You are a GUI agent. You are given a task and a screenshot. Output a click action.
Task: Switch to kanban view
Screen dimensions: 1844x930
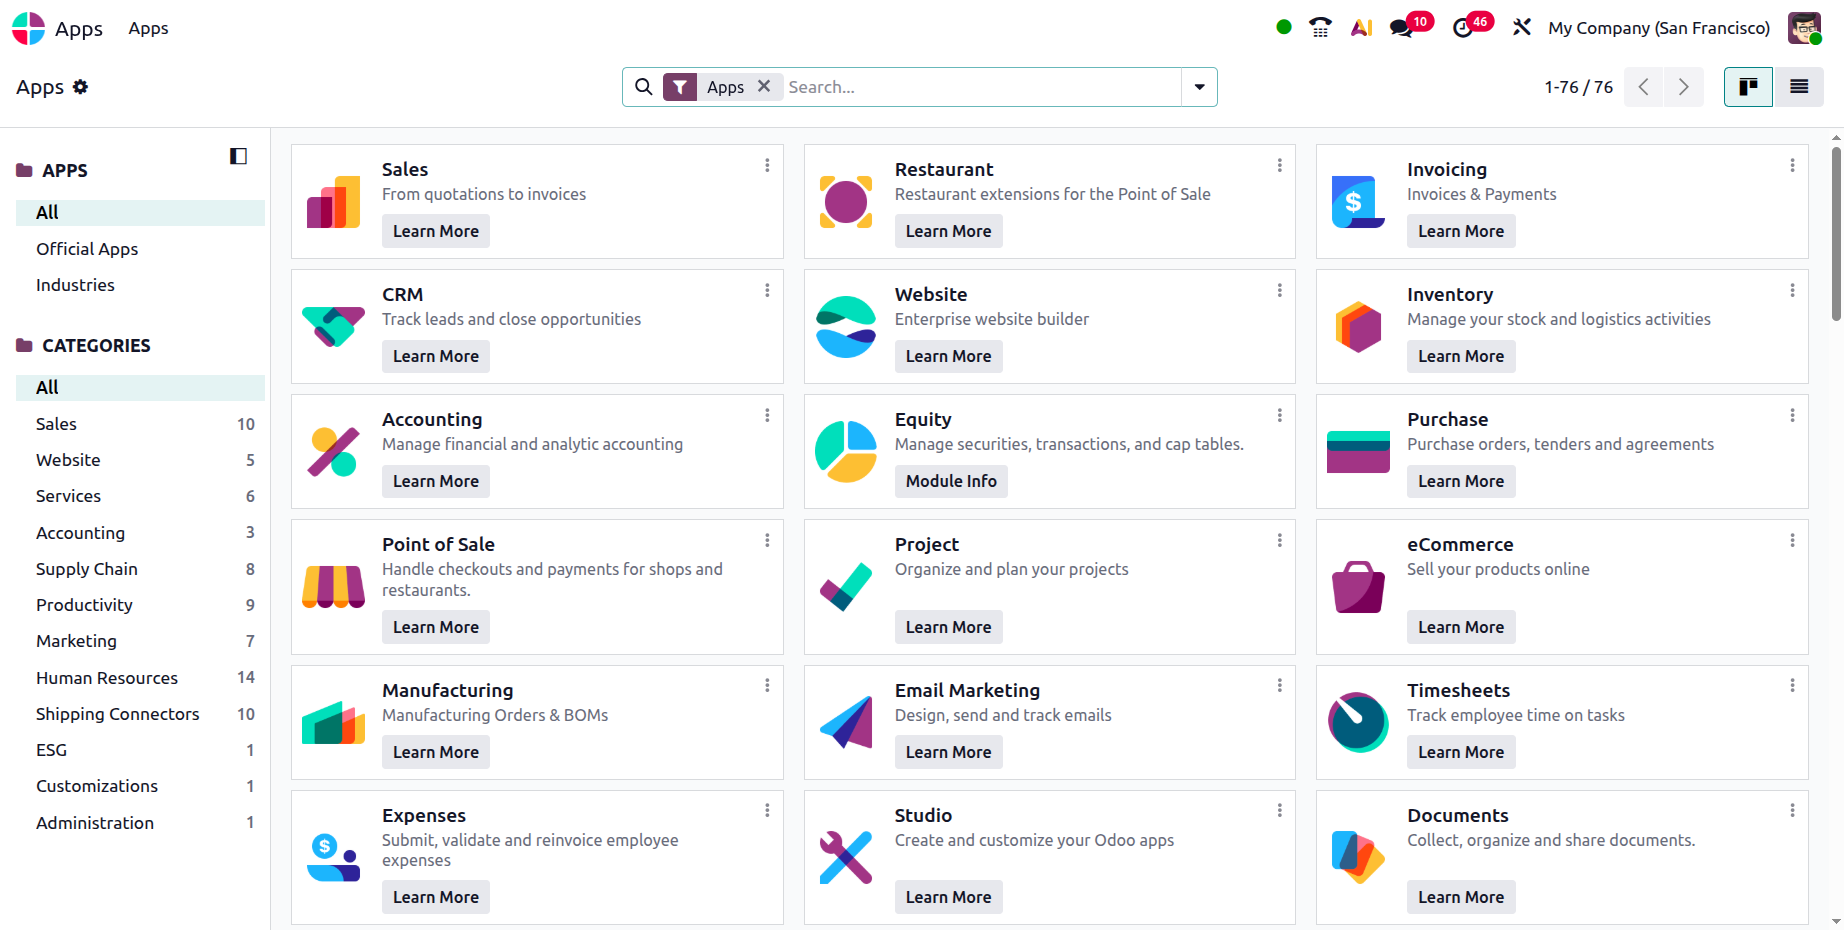1748,87
